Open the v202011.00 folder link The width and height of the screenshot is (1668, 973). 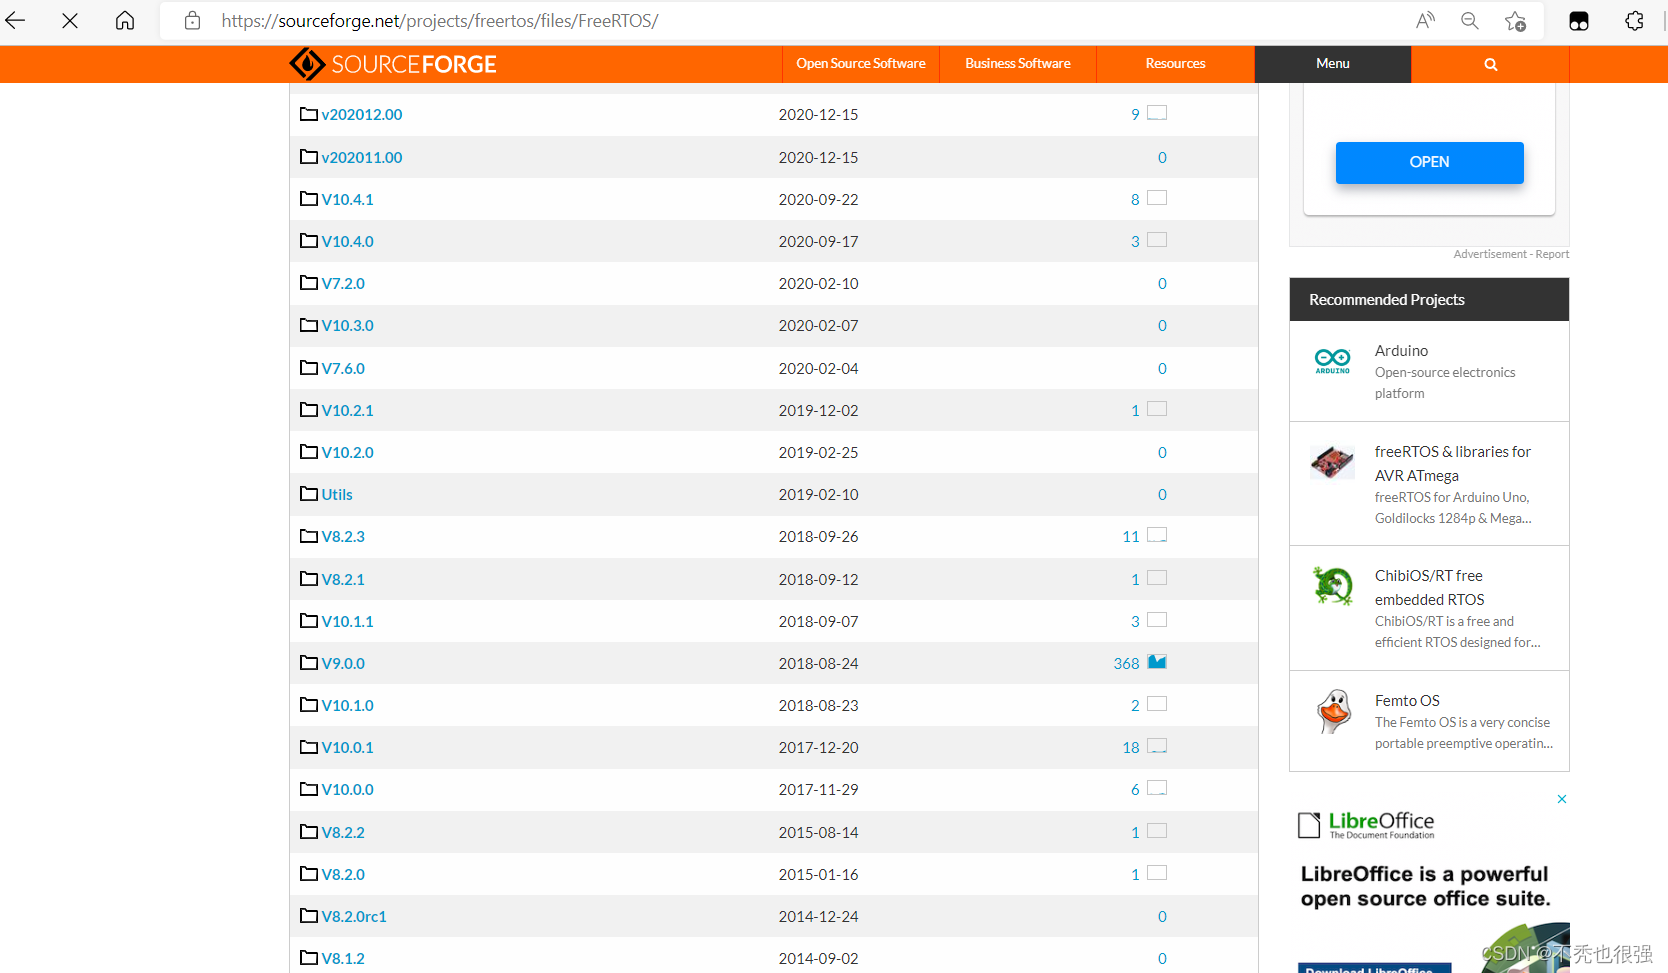[362, 157]
